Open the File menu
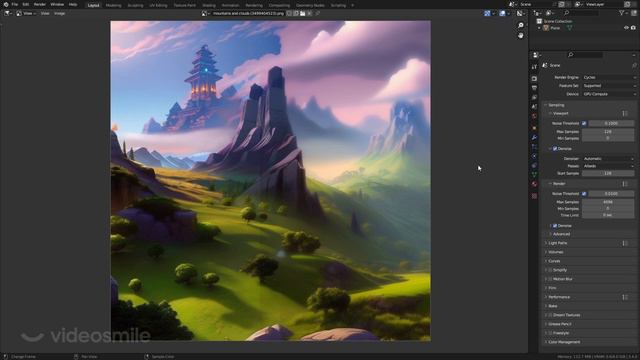640x360 pixels. click(15, 4)
